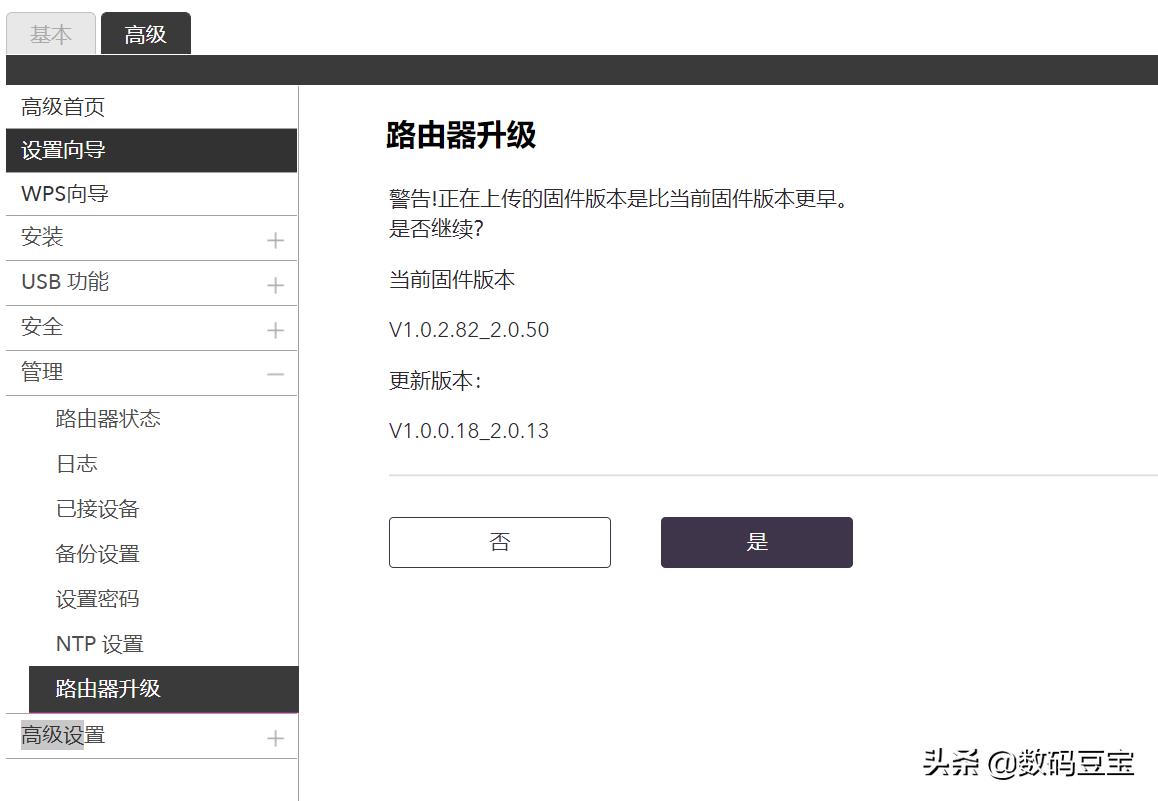Switch to the 基本 tab
The width and height of the screenshot is (1158, 801).
tap(50, 34)
